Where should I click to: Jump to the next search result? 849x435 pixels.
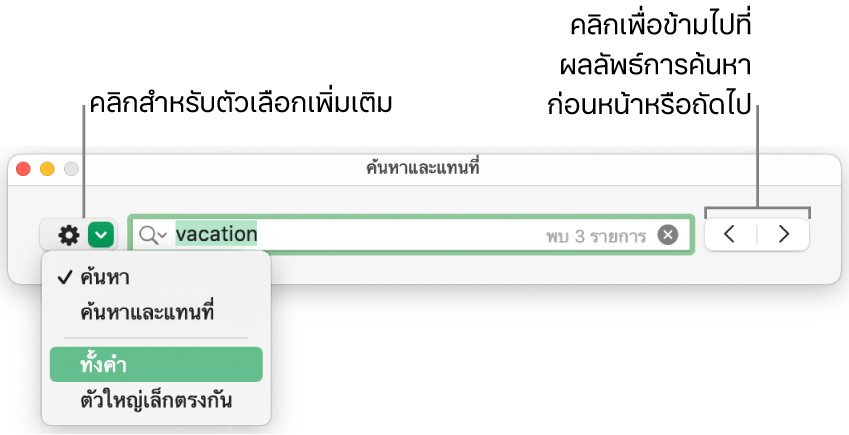click(x=784, y=235)
